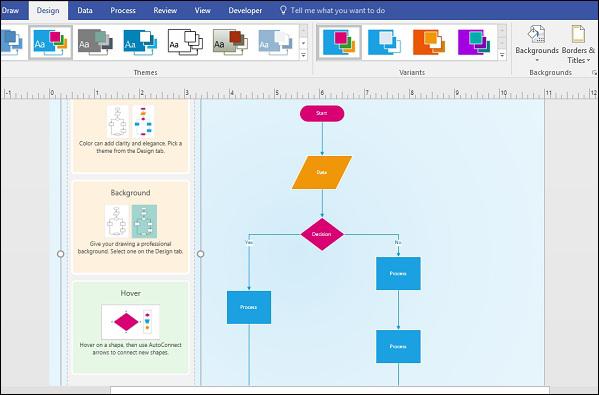Image resolution: width=599 pixels, height=395 pixels.
Task: Switch to the Data tab
Action: point(85,10)
